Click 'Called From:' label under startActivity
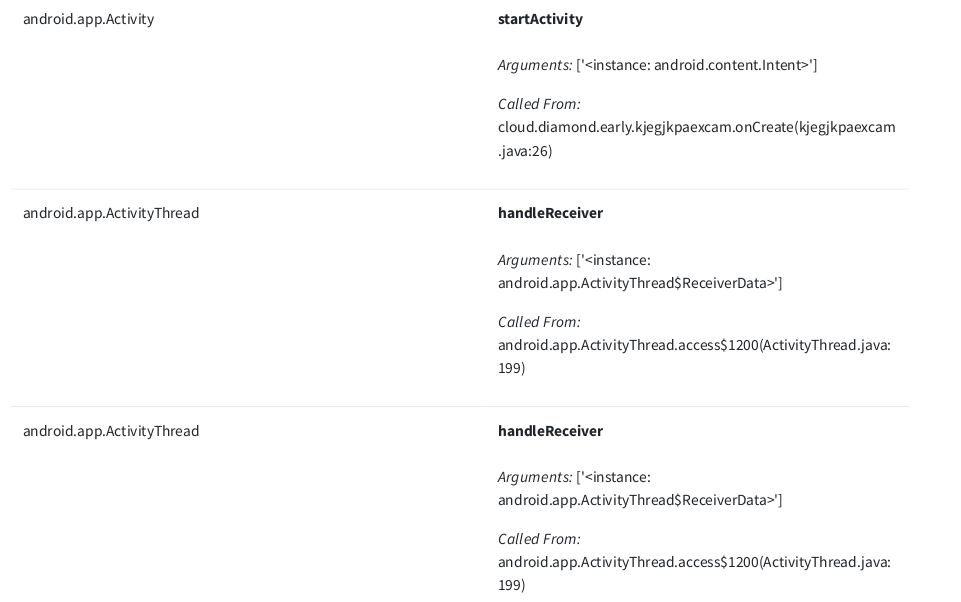This screenshot has height=602, width=961. [539, 104]
